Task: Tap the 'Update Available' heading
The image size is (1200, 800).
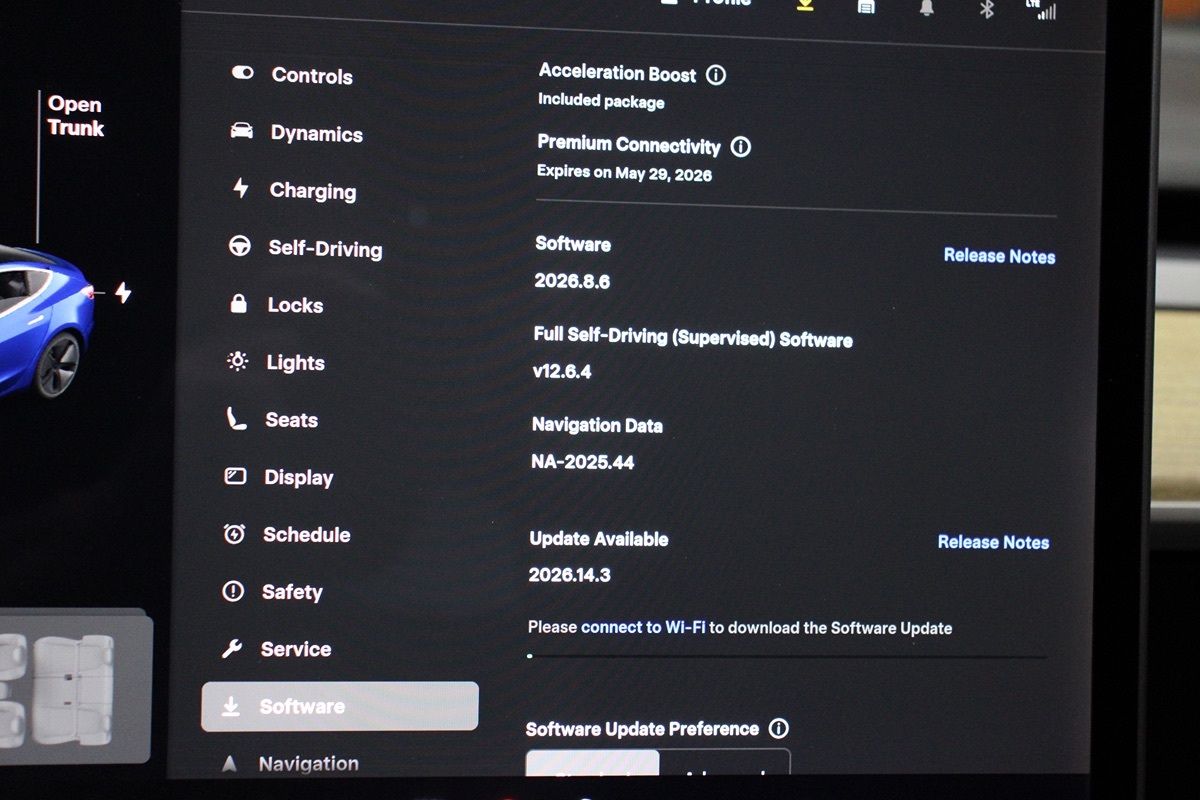Action: click(x=599, y=539)
